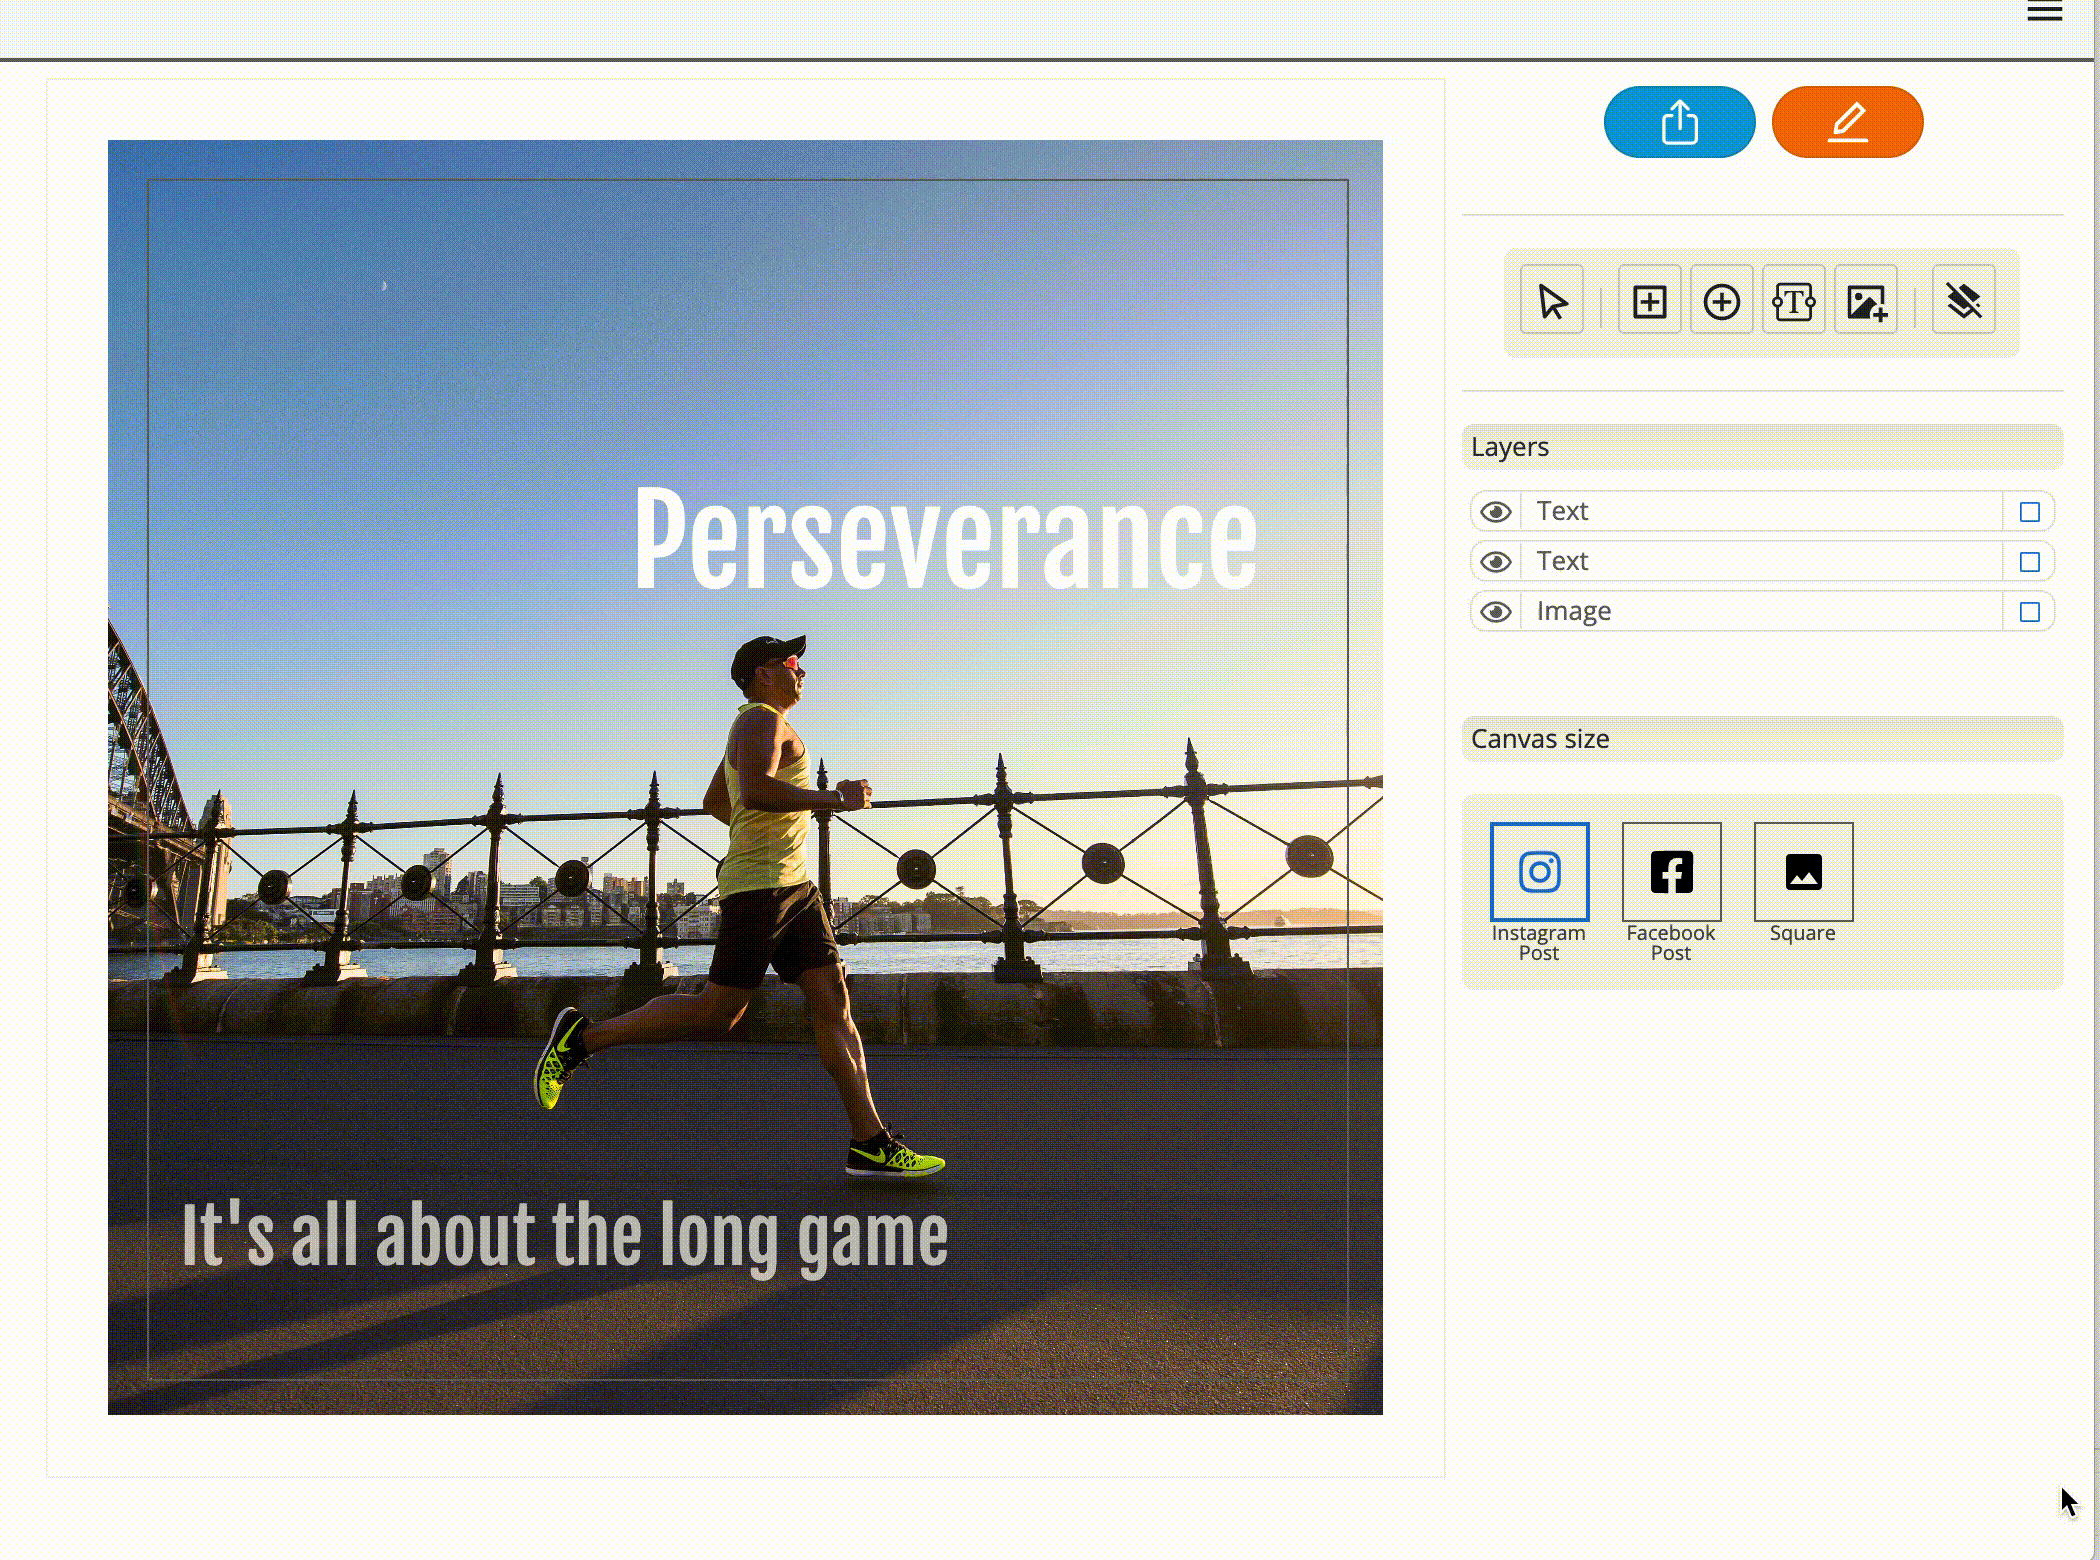The image size is (2100, 1560).
Task: Check the first Text layer checkbox
Action: point(2029,512)
